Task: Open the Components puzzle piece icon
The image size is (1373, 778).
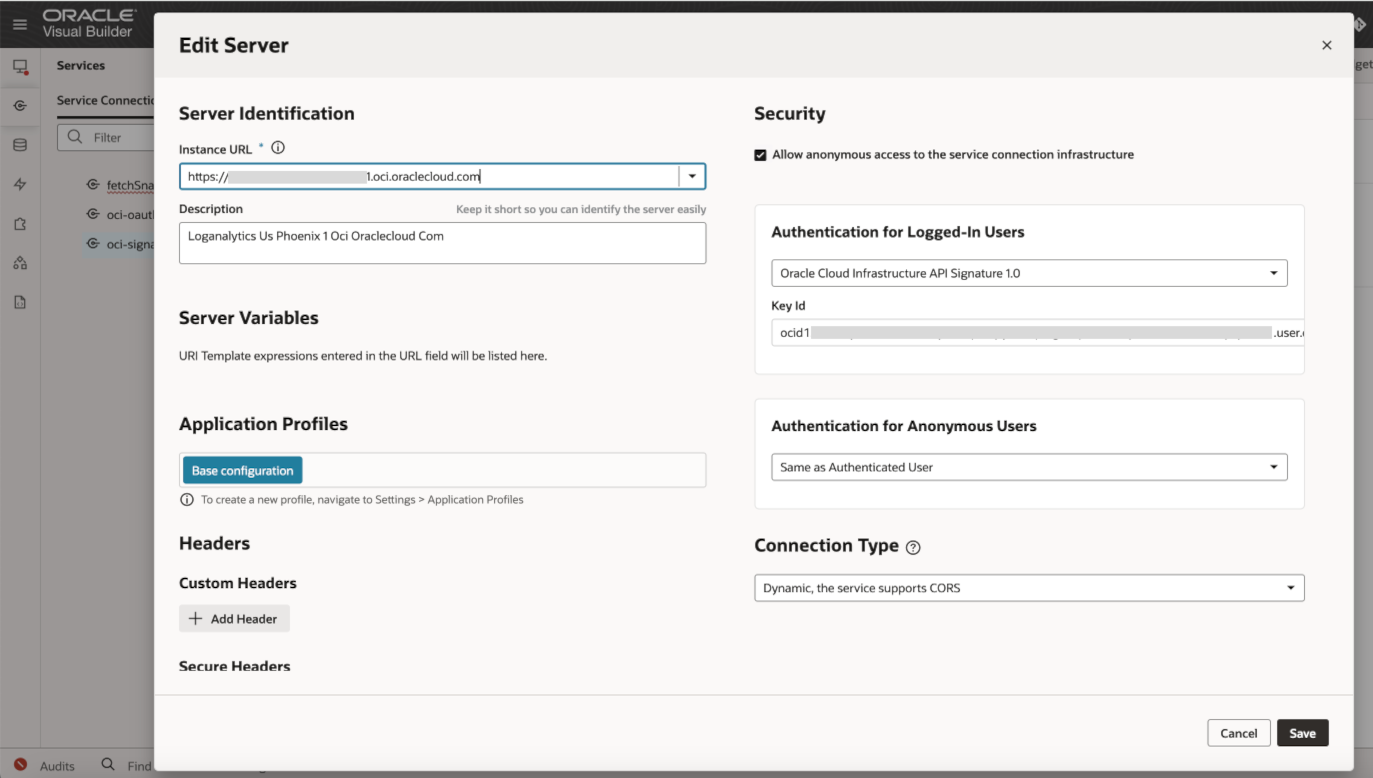Action: 20,224
